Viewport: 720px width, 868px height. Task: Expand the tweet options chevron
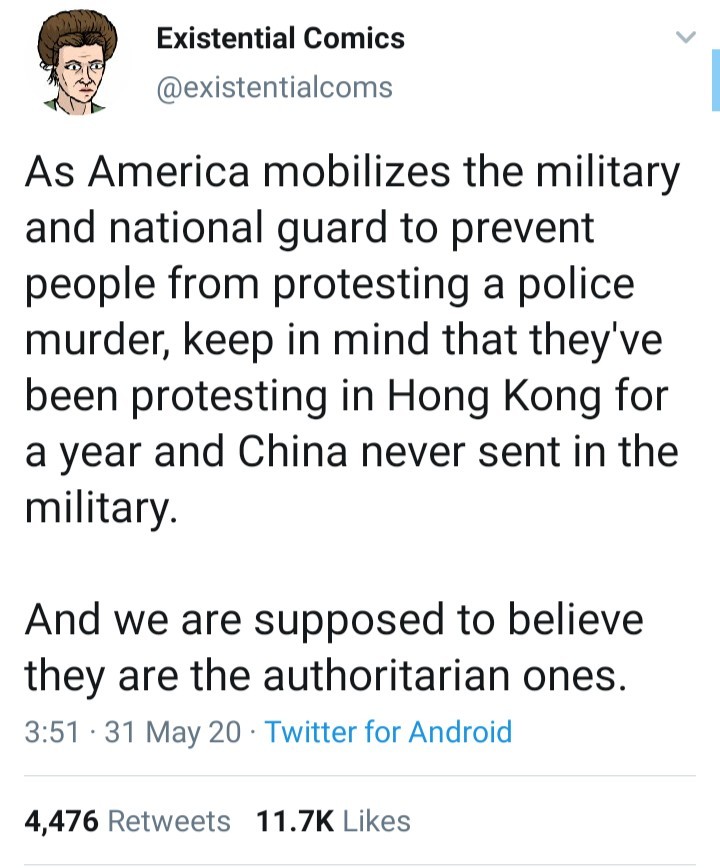(685, 40)
